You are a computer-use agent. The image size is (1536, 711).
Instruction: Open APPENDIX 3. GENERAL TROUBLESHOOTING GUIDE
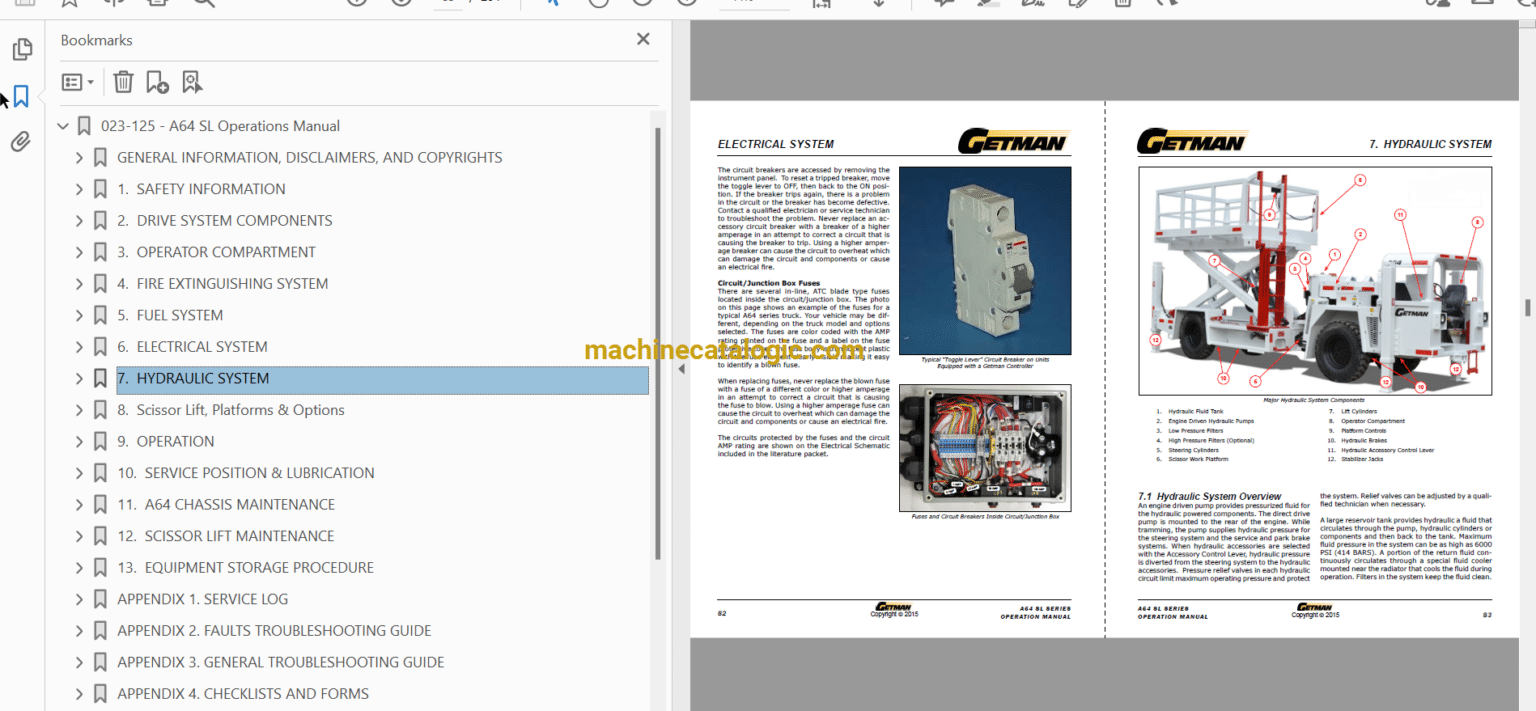pyautogui.click(x=281, y=662)
